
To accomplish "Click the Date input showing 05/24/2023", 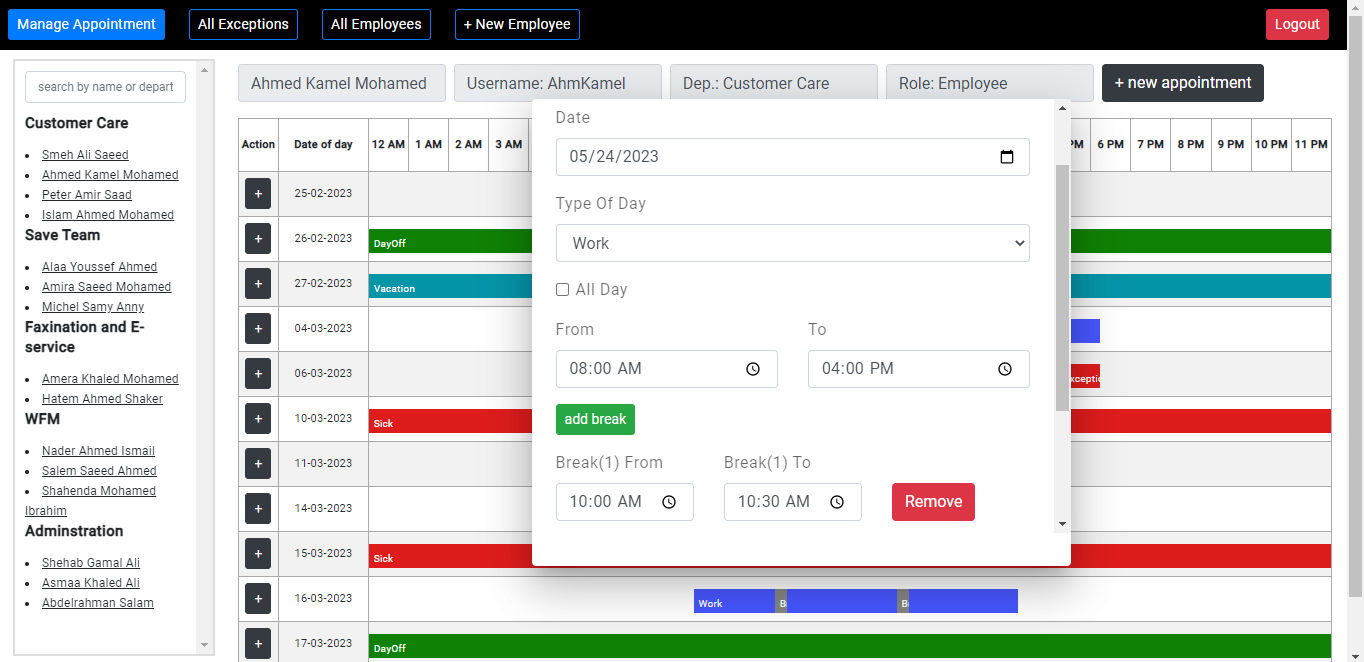I will [x=793, y=157].
